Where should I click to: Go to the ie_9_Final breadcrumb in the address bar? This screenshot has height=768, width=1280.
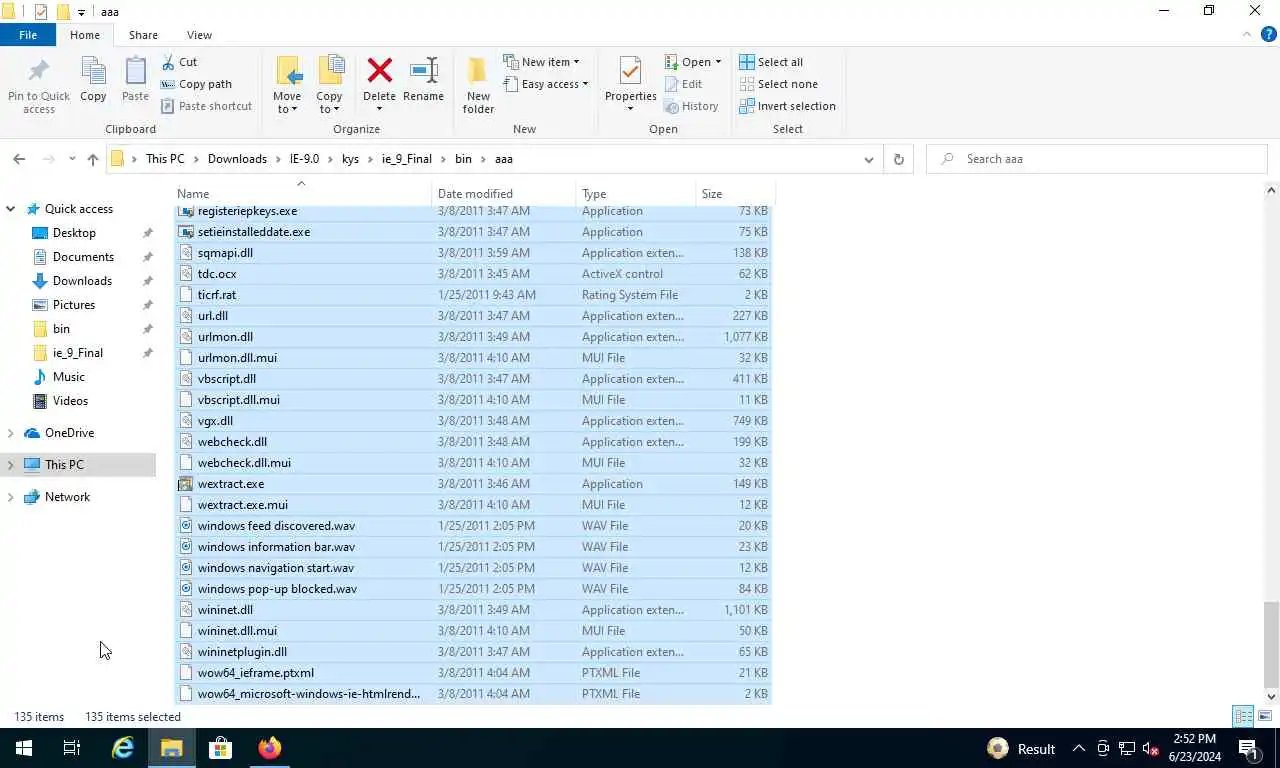407,159
